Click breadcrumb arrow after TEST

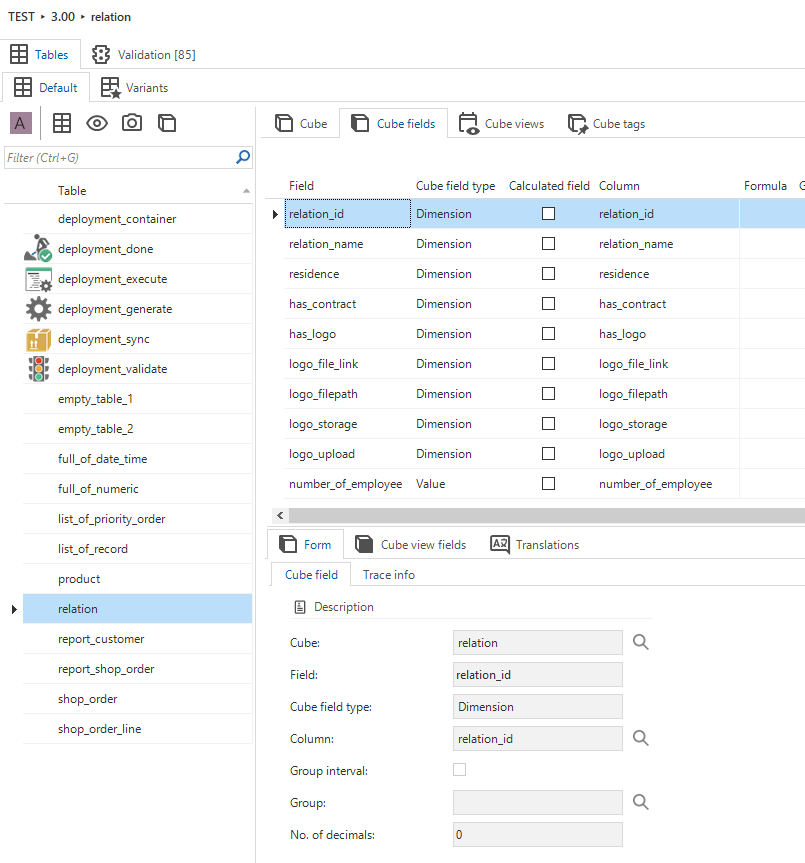point(43,17)
